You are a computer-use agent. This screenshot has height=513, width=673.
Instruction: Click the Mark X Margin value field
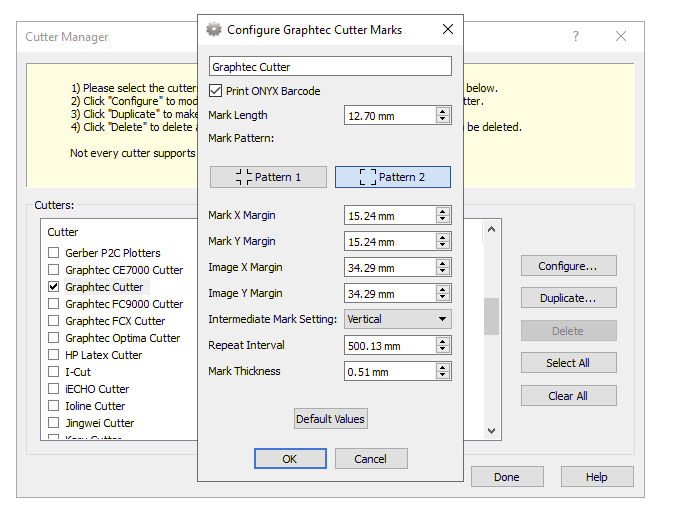[x=390, y=216]
